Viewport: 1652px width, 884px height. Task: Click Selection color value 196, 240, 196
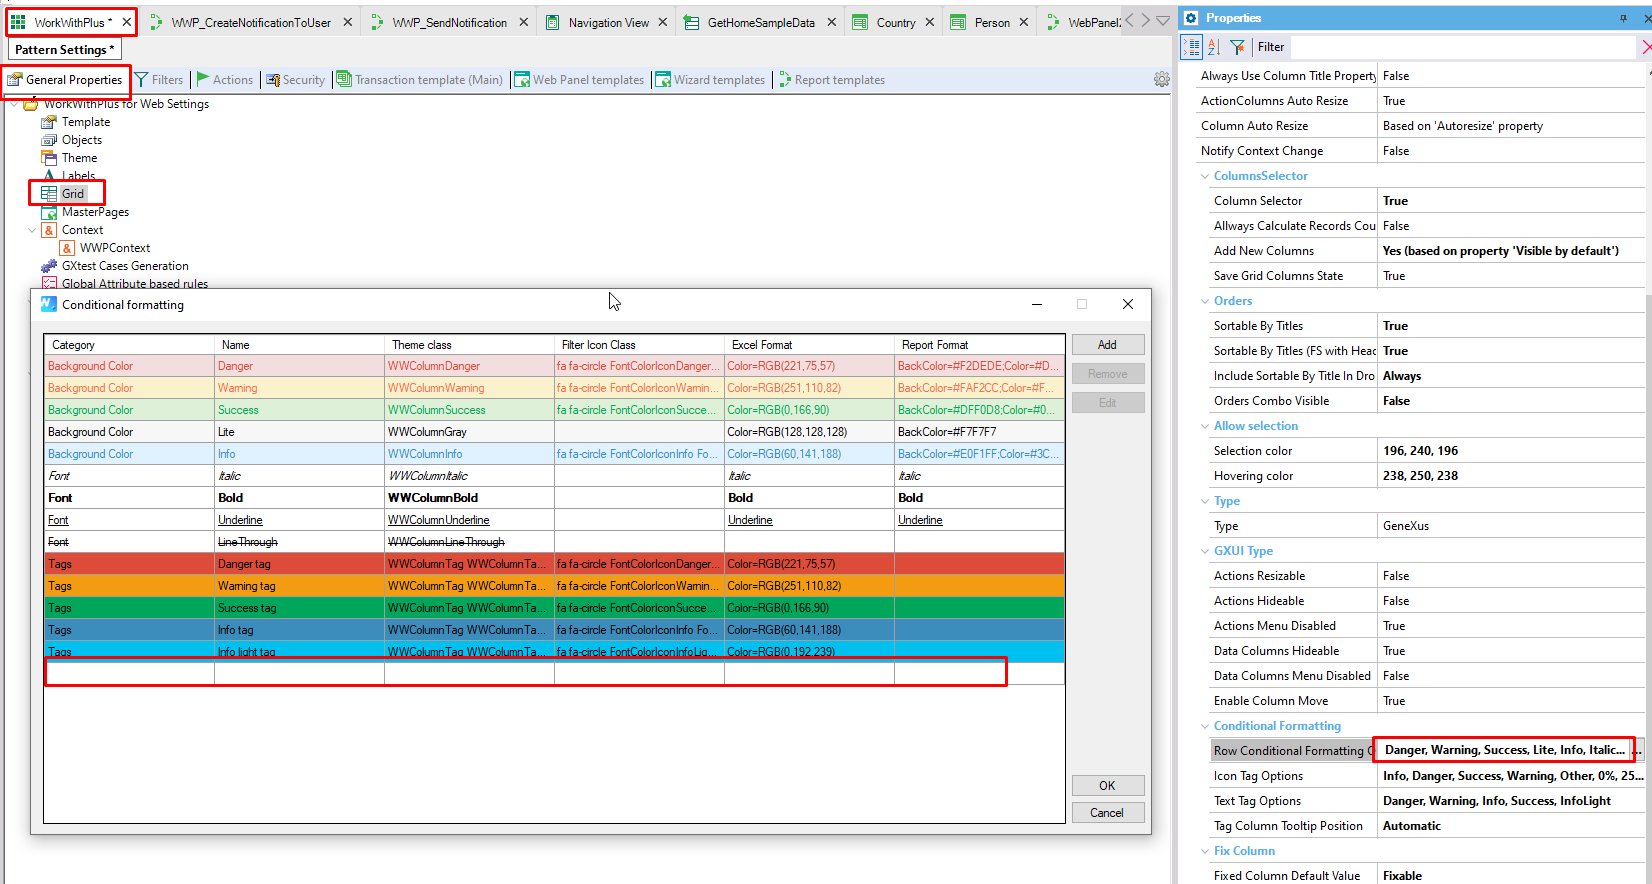pos(1510,451)
